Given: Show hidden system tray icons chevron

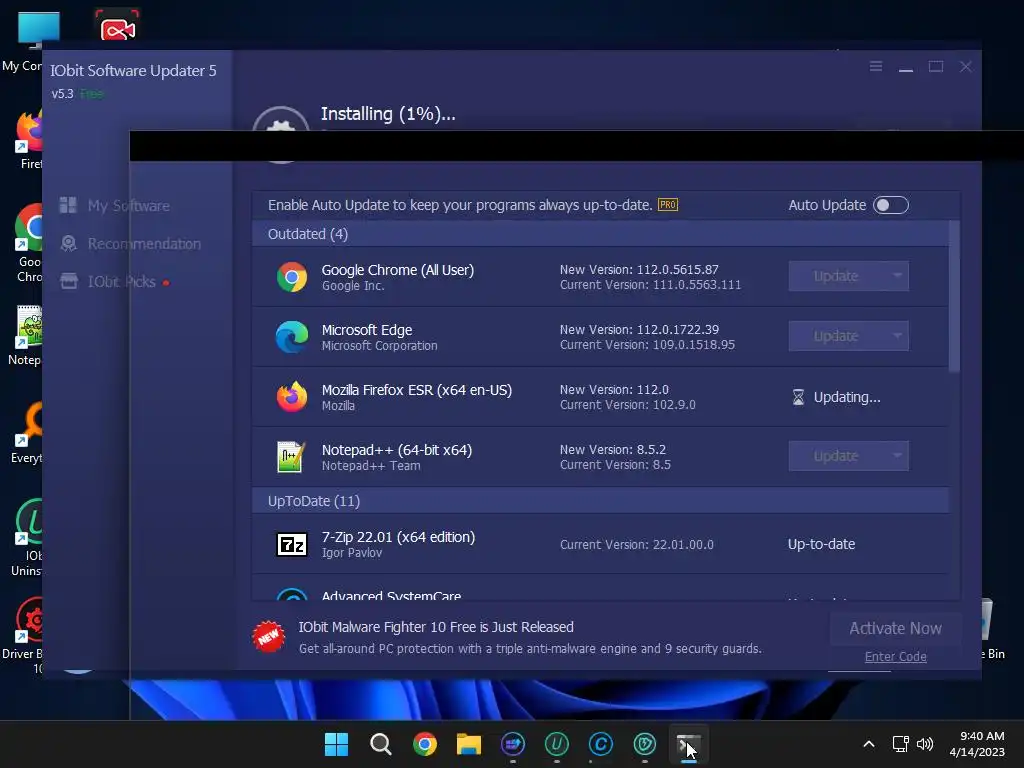Looking at the screenshot, I should point(869,744).
